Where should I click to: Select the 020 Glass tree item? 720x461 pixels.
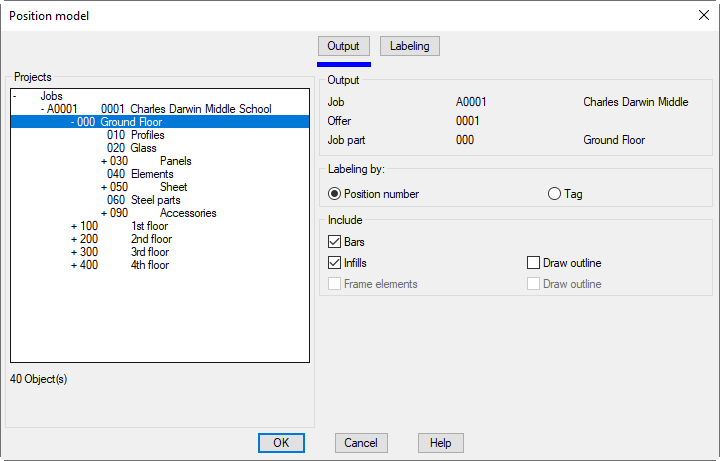click(143, 148)
